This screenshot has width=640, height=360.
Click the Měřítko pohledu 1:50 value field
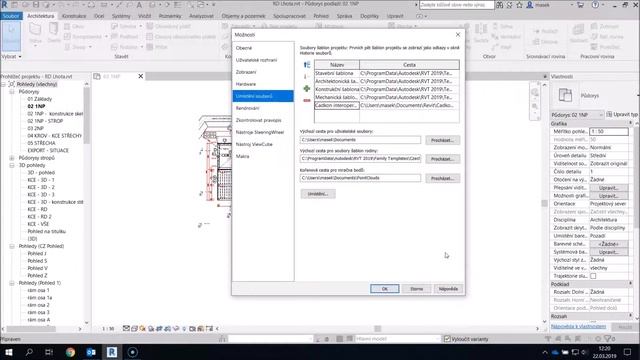click(609, 131)
